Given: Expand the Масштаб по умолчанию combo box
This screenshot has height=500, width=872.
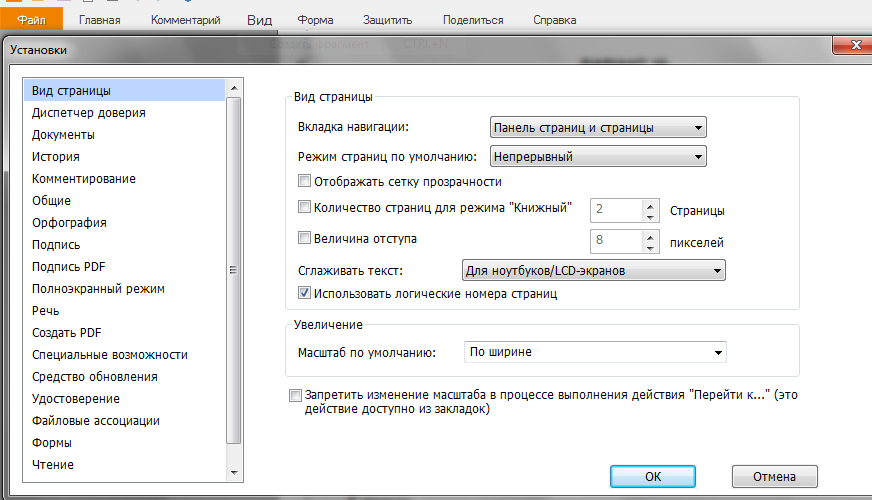Looking at the screenshot, I should point(596,353).
